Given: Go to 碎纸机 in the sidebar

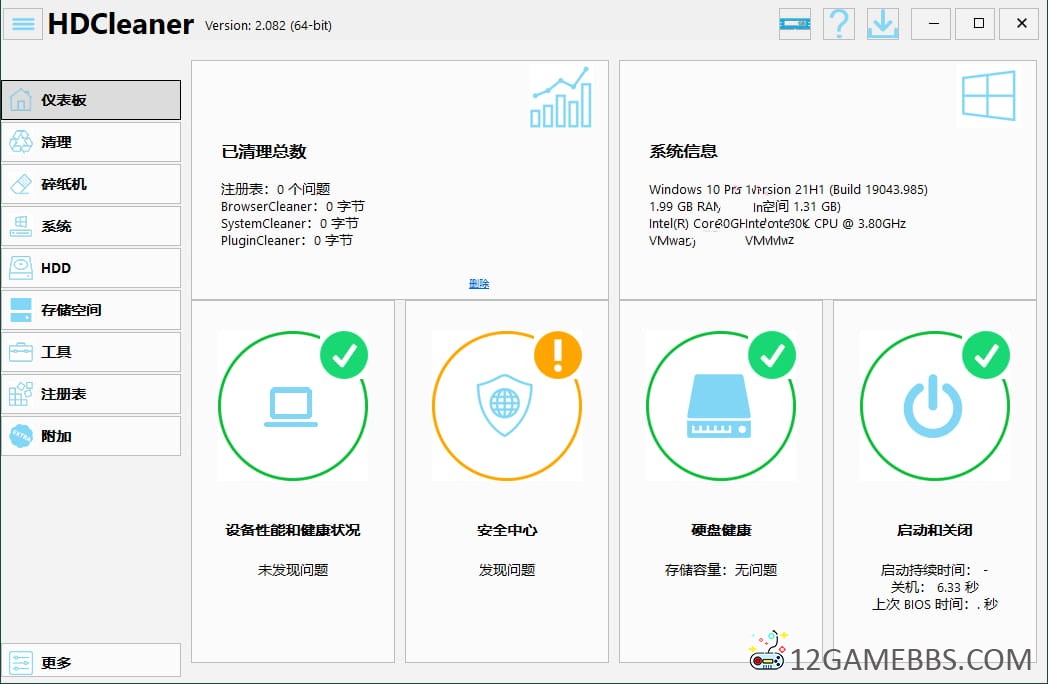Looking at the screenshot, I should point(91,184).
